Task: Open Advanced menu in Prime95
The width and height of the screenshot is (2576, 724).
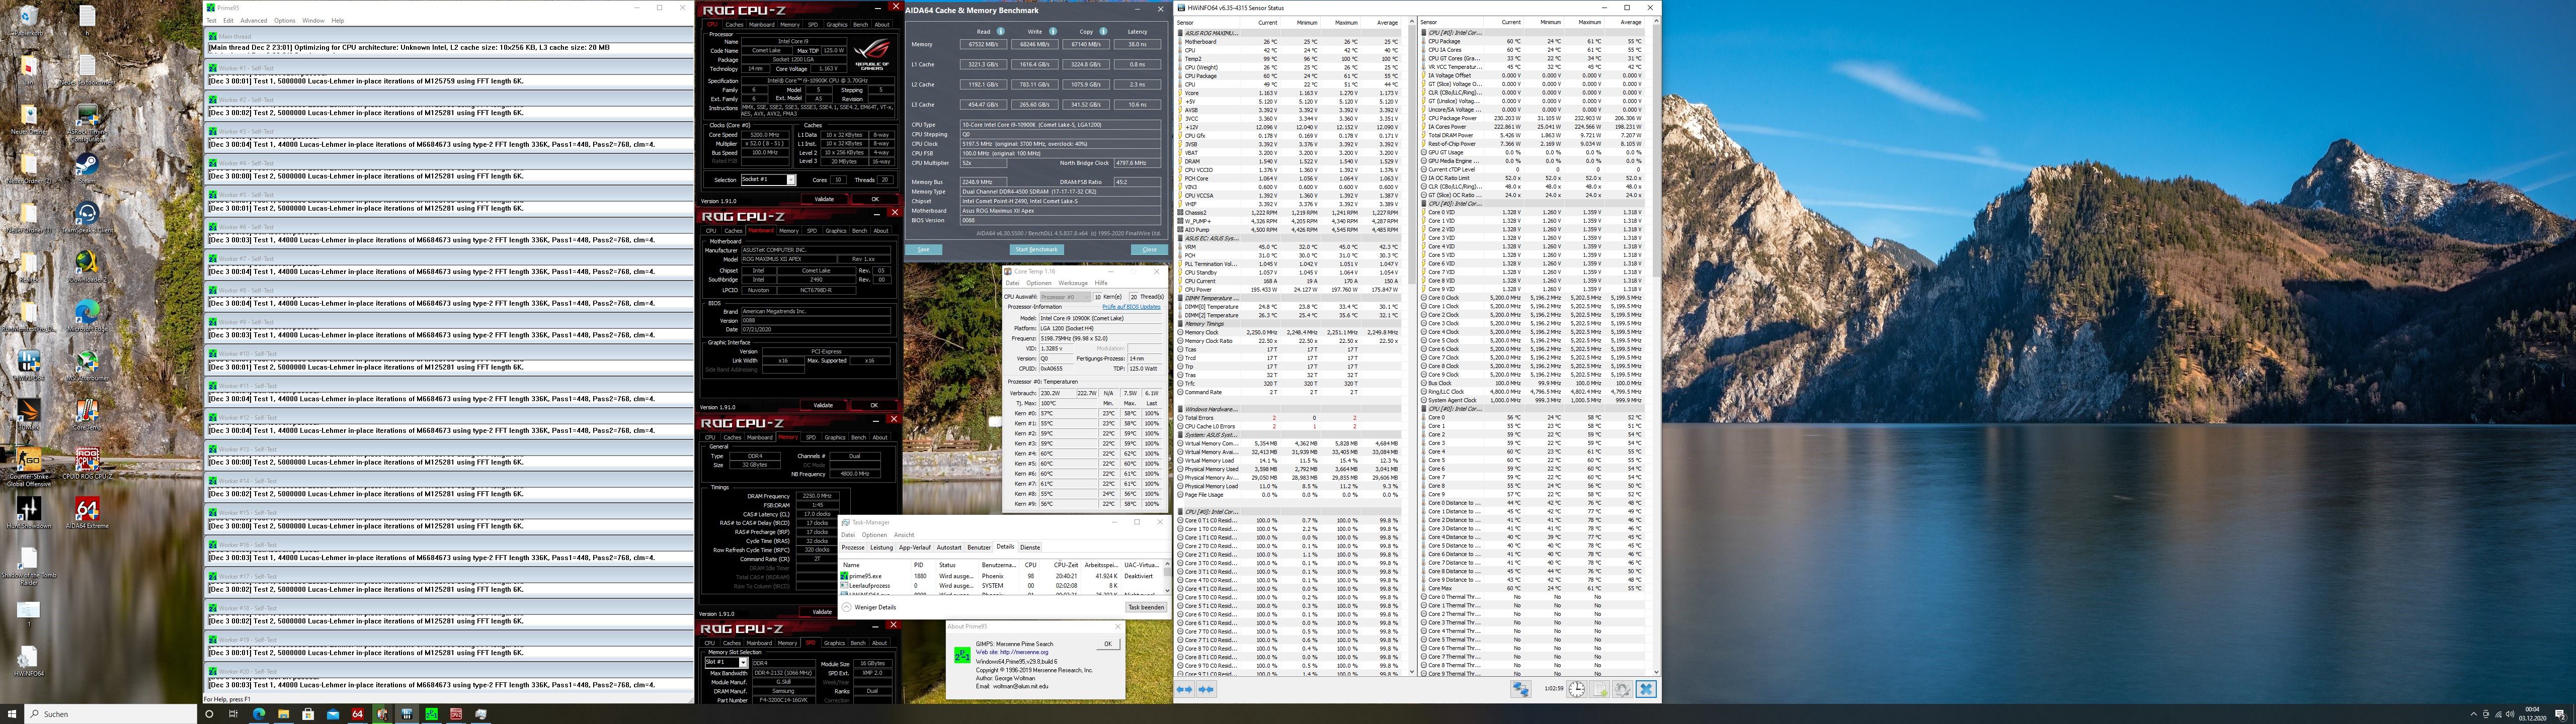Action: (253, 20)
